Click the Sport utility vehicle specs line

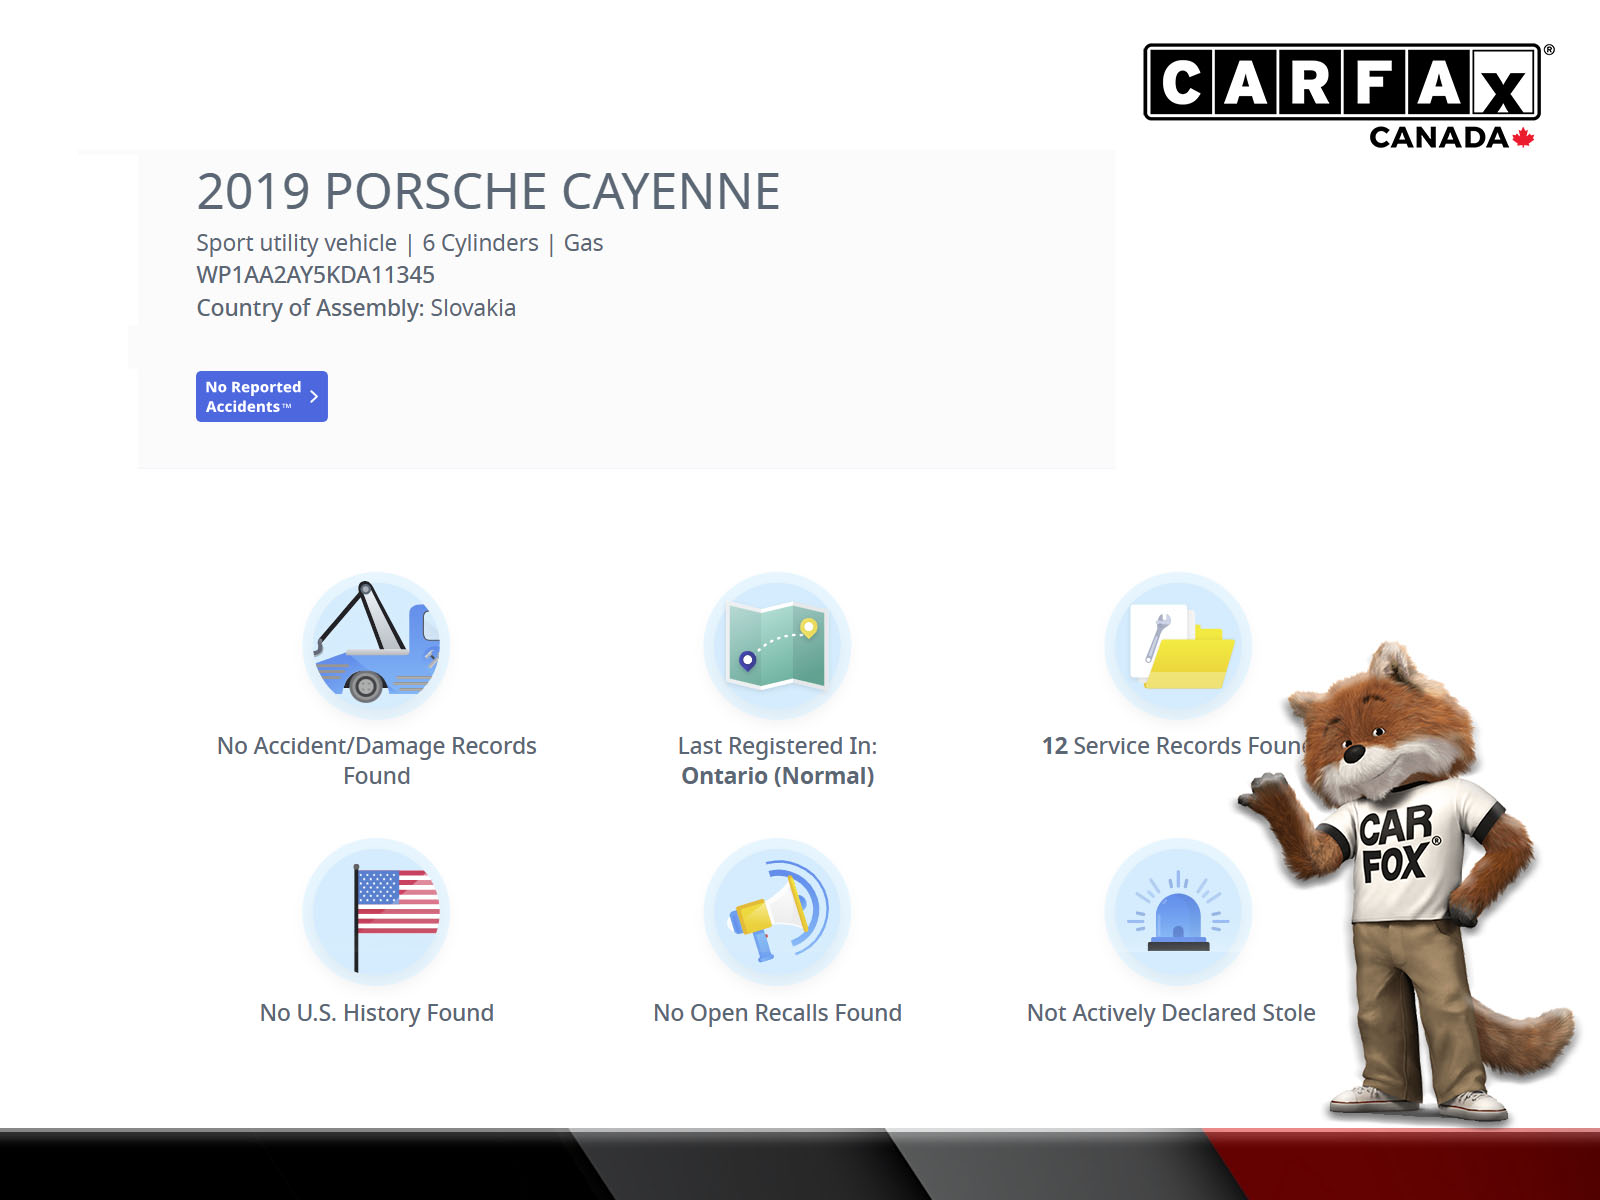click(399, 243)
